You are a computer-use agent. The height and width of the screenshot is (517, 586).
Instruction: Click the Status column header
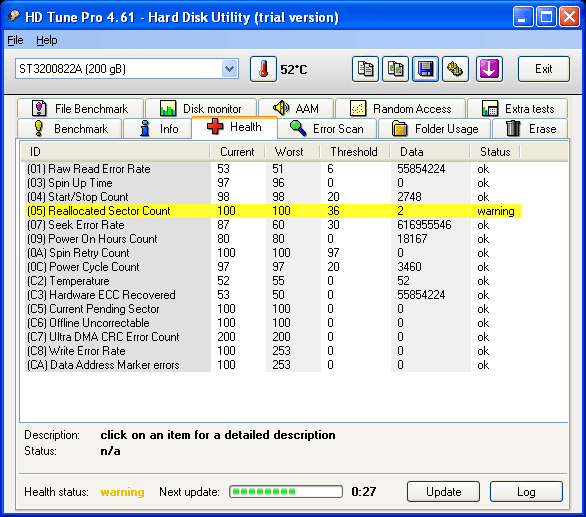pos(495,152)
